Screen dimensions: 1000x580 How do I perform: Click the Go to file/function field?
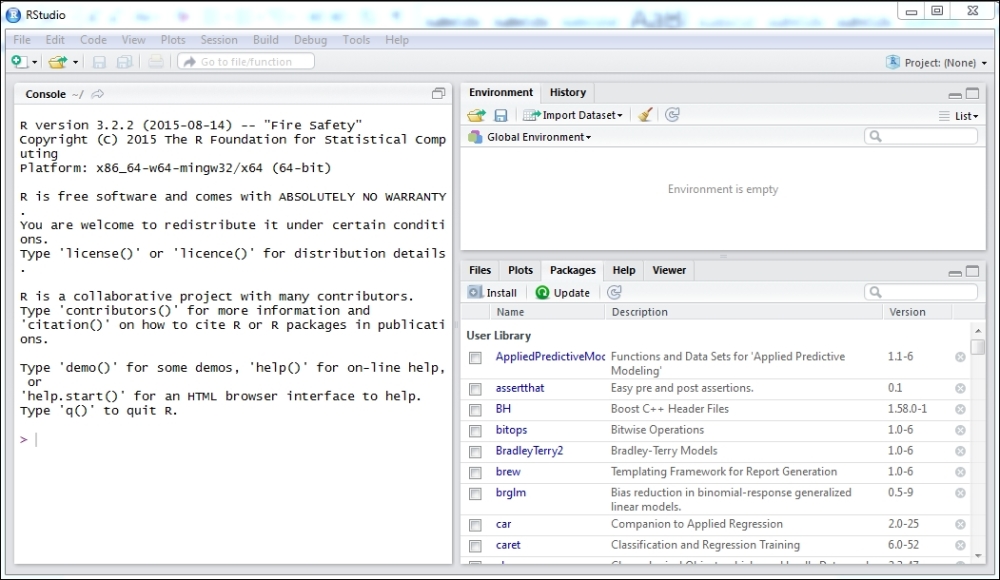(x=246, y=62)
